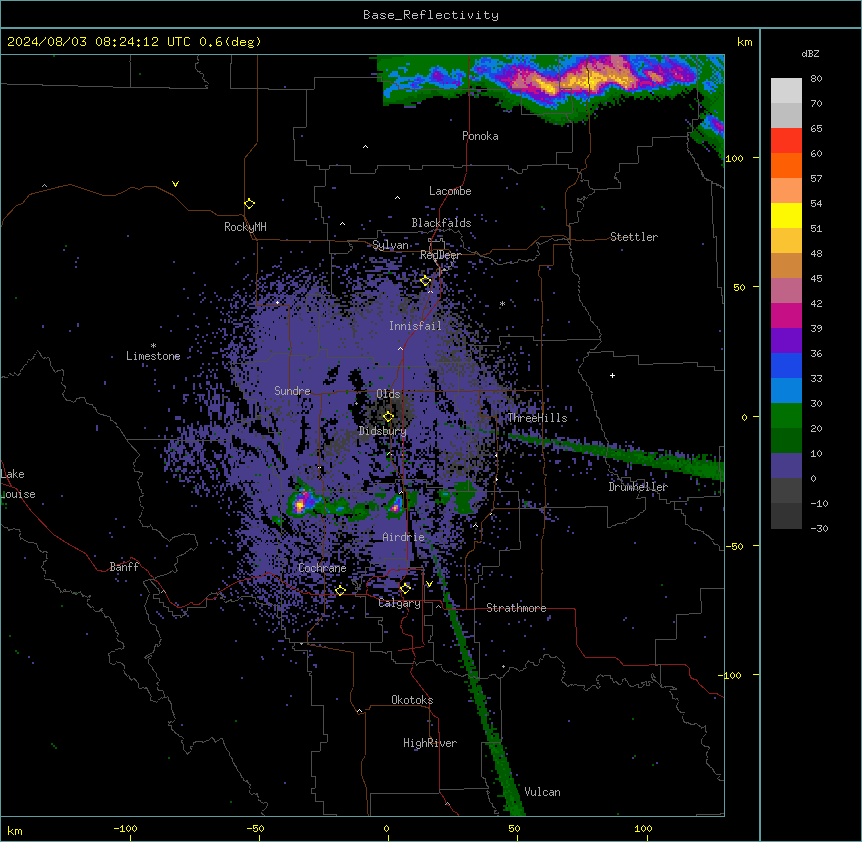The width and height of the screenshot is (862, 842).
Task: Click the yellow diamond marker above RockyMH
Action: (250, 204)
